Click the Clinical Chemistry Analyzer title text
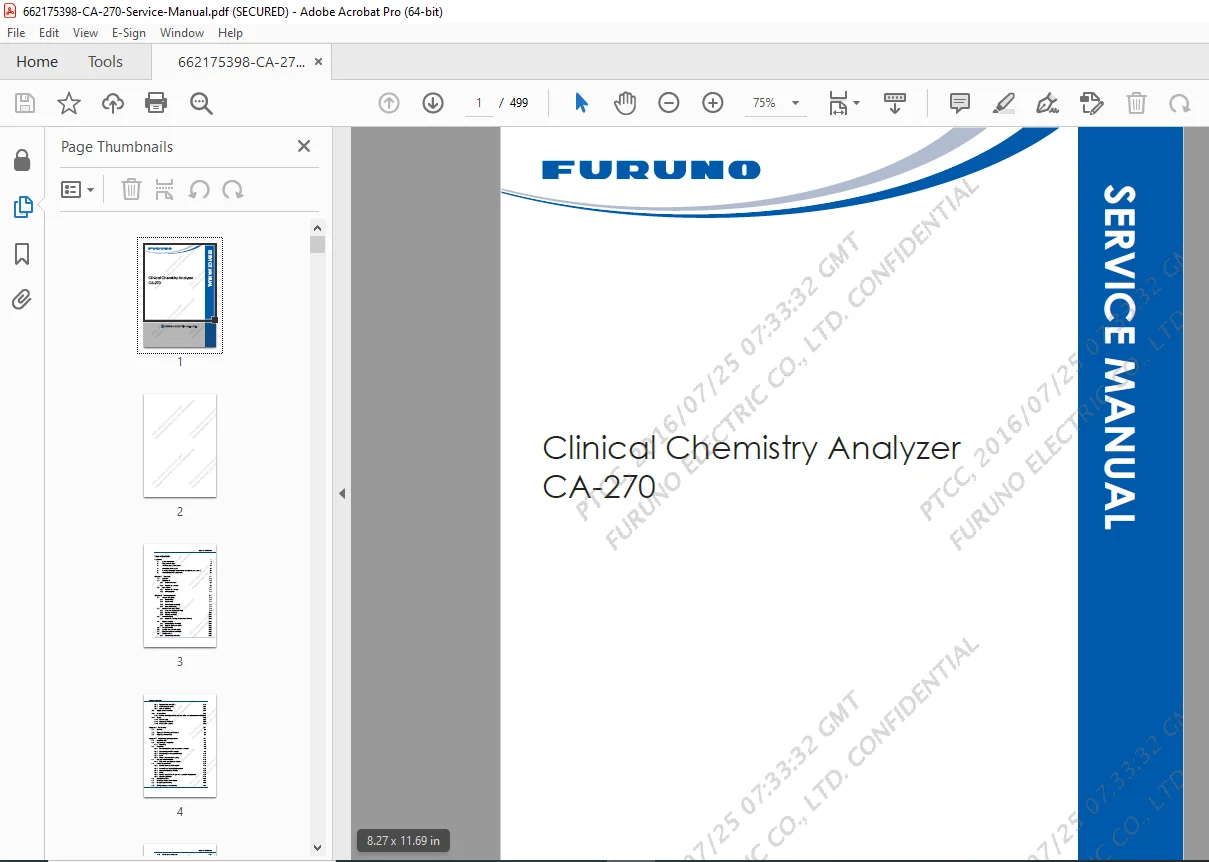The image size is (1209, 862). click(x=751, y=447)
